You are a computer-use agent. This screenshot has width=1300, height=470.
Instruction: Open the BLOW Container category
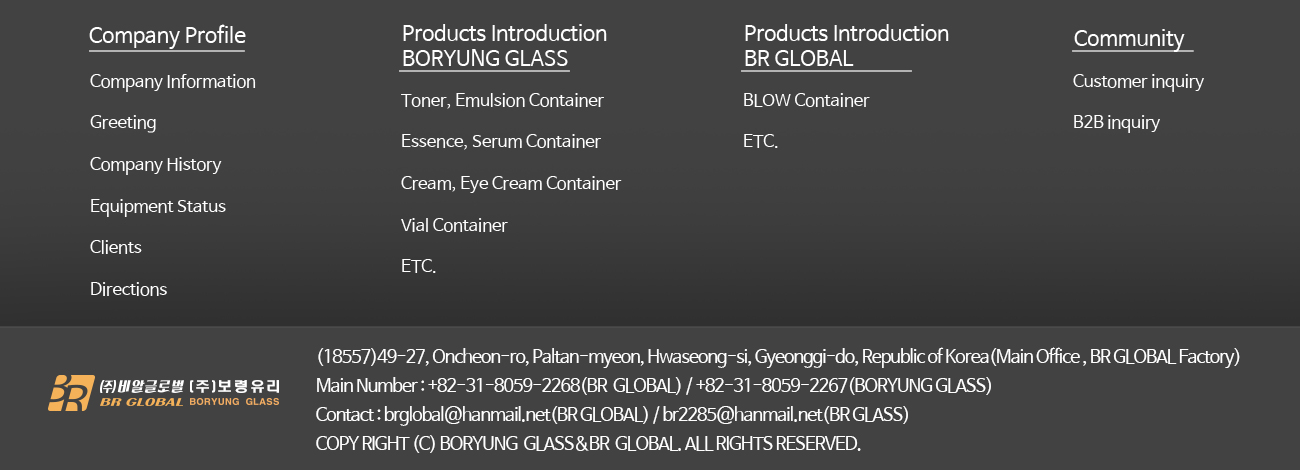[806, 100]
